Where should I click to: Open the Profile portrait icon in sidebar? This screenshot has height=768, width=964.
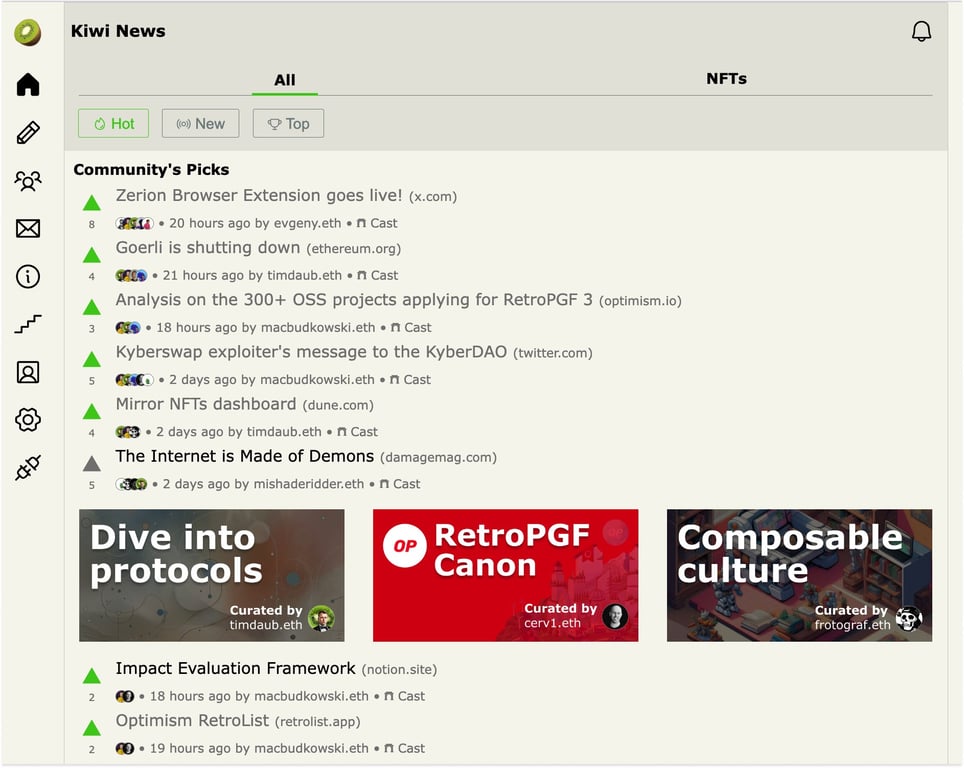point(28,372)
